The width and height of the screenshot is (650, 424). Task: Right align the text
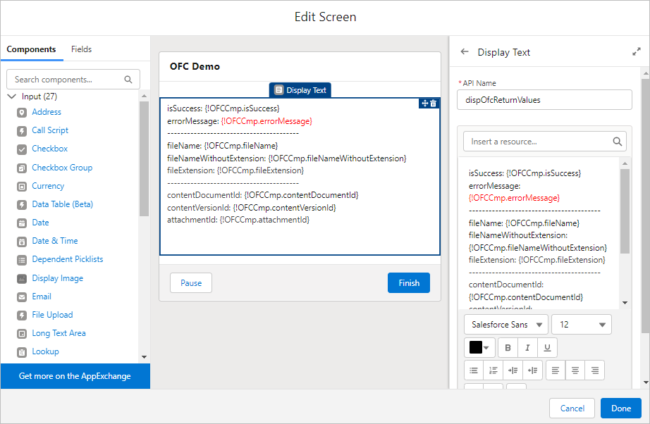594,370
